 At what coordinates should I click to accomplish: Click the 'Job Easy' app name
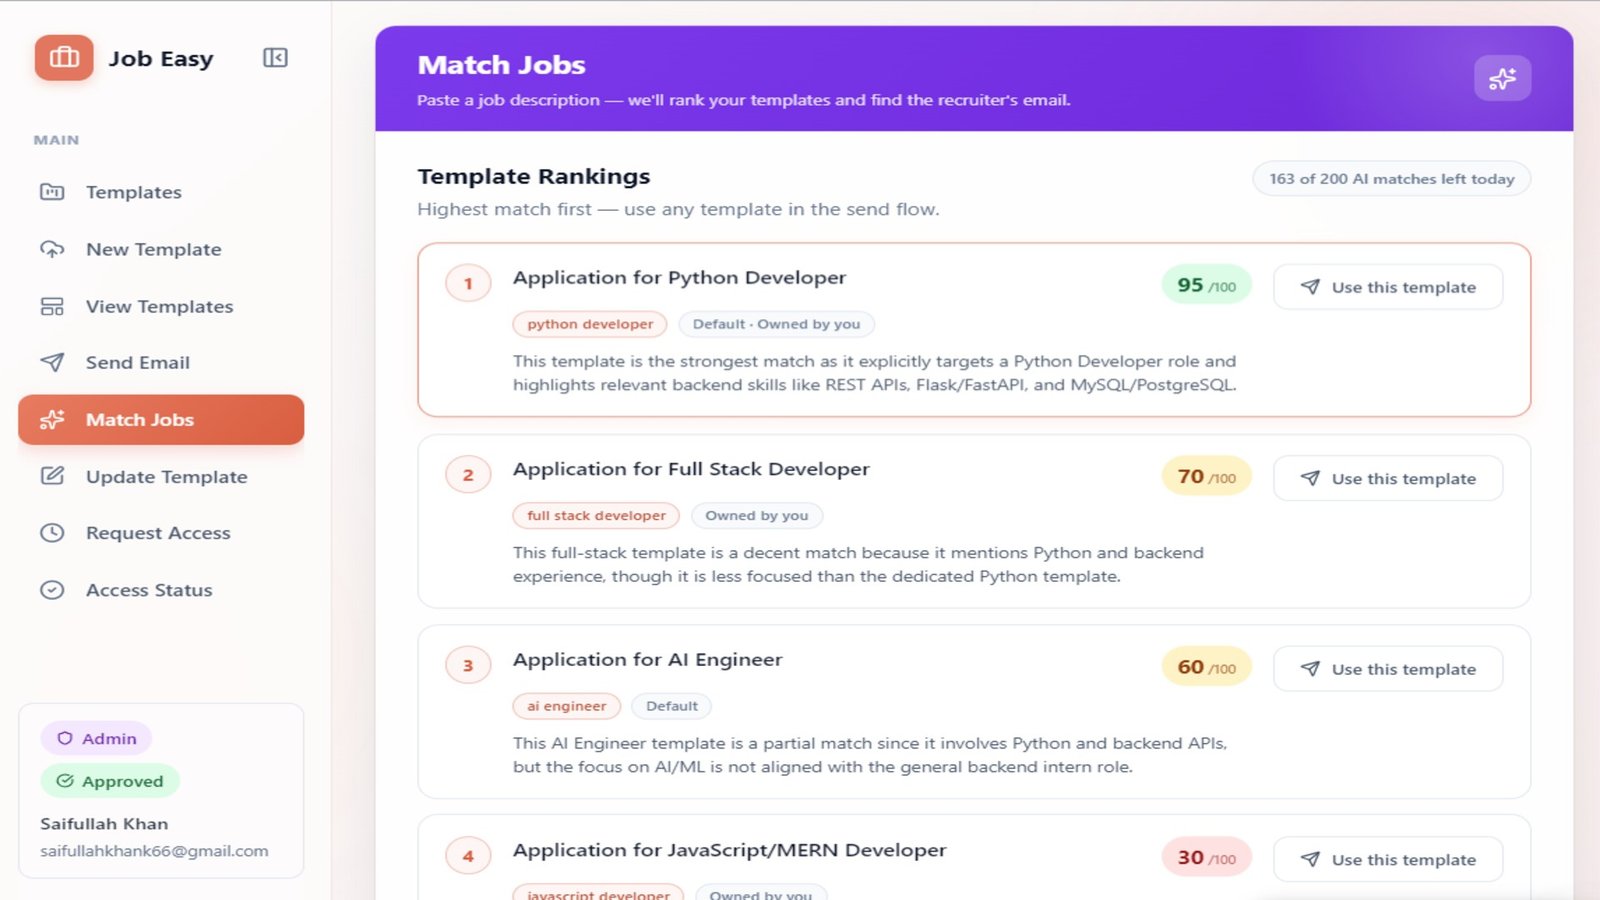point(161,59)
